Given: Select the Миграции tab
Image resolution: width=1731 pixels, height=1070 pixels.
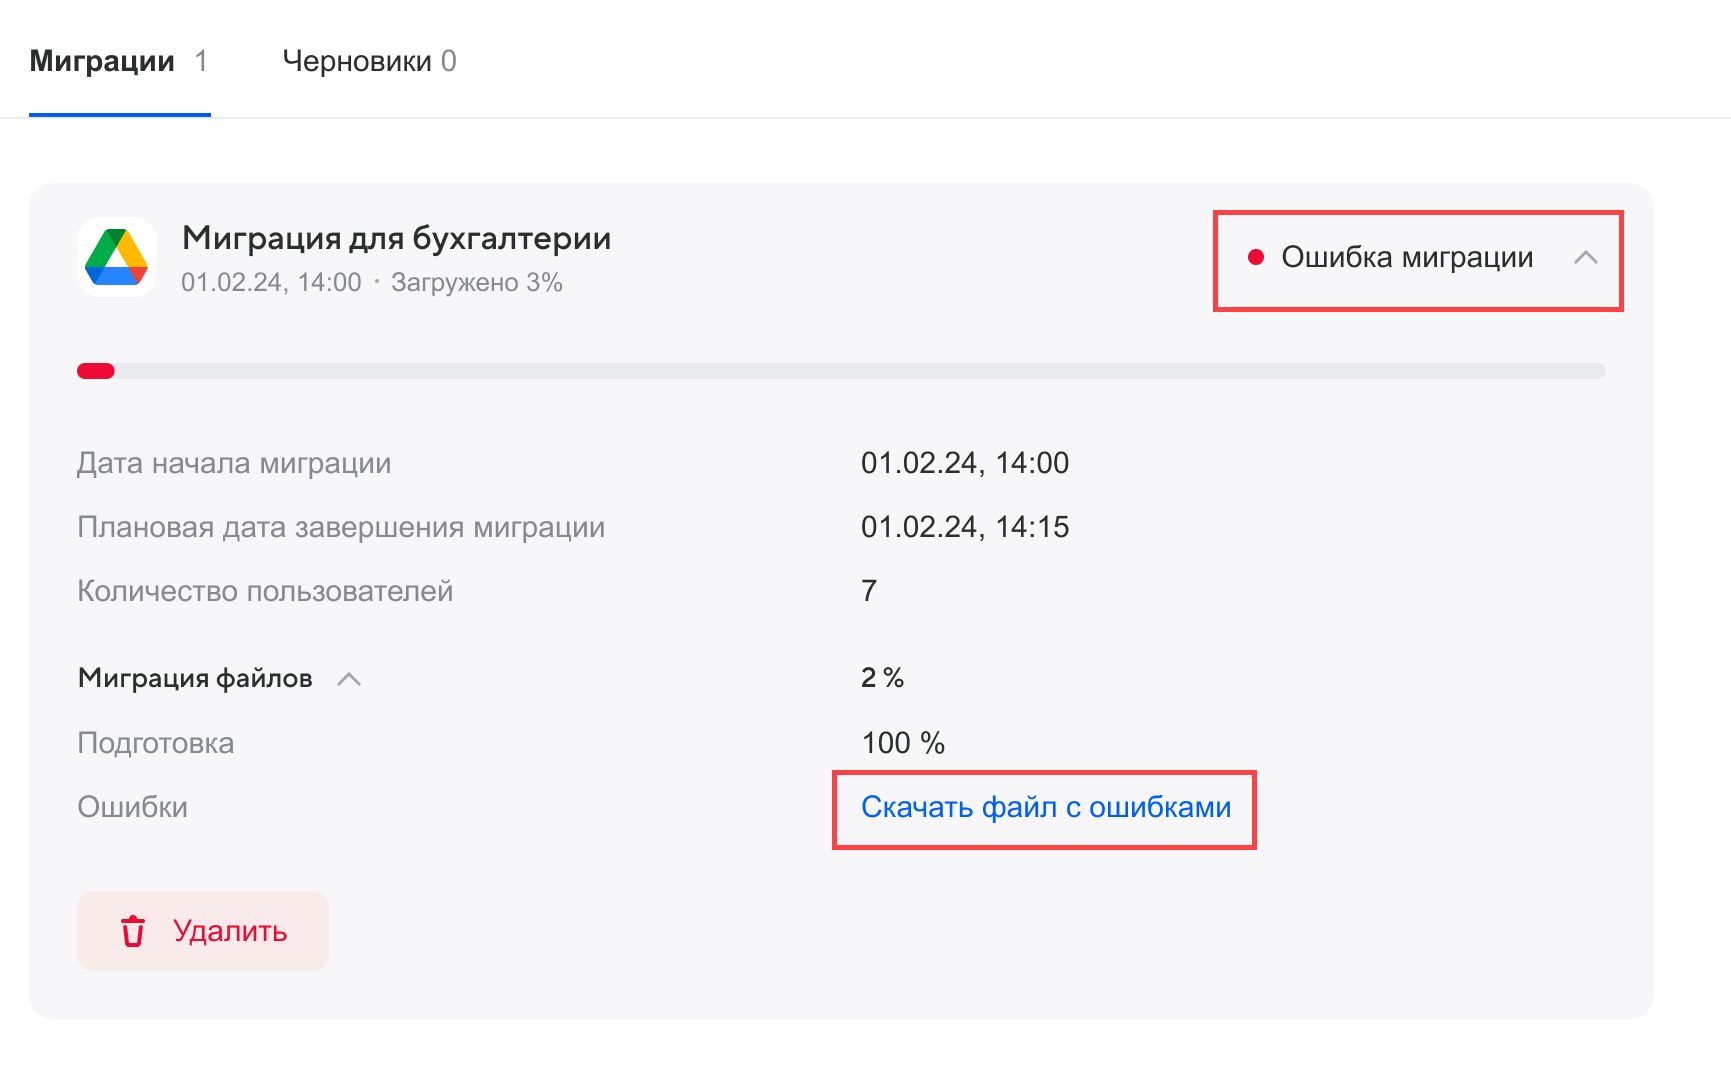Looking at the screenshot, I should (x=102, y=61).
